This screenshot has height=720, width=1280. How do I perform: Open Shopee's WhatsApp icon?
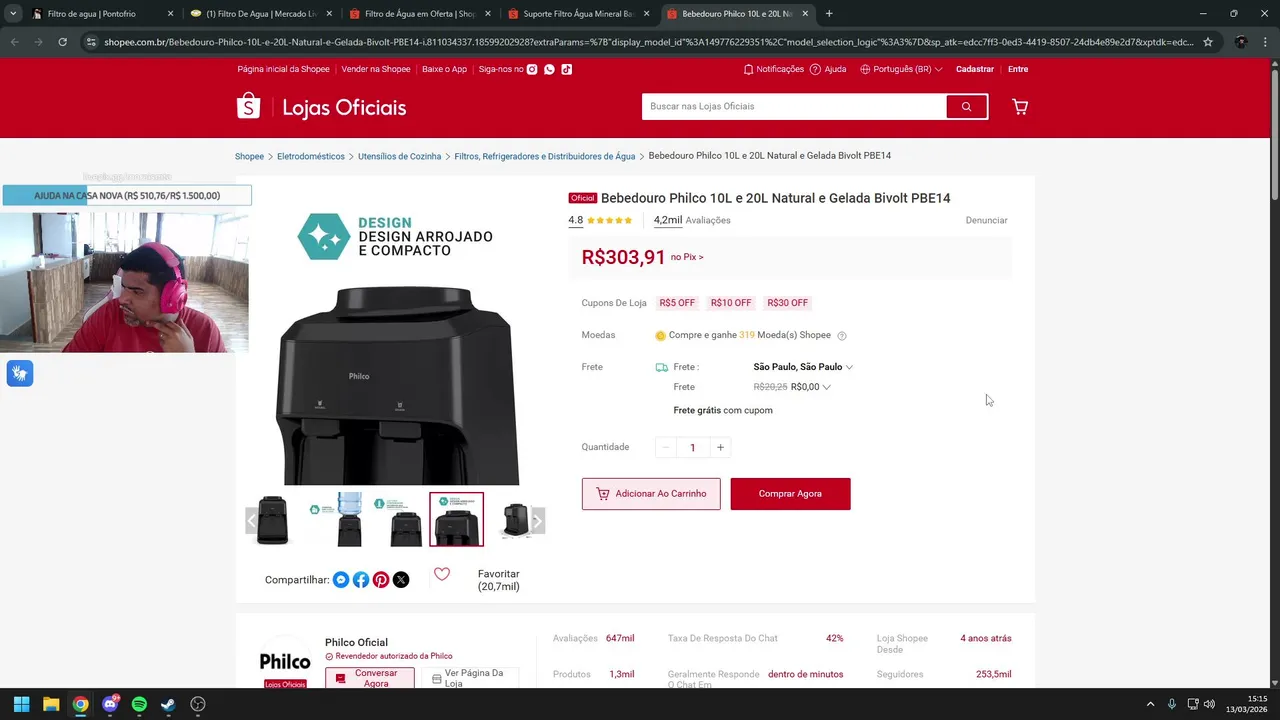coord(549,69)
